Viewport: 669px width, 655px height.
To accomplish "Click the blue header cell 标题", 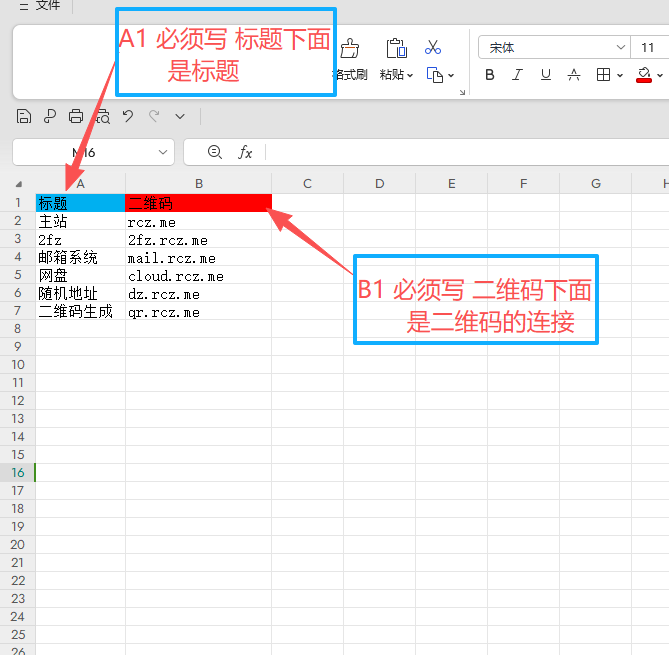I will (80, 203).
